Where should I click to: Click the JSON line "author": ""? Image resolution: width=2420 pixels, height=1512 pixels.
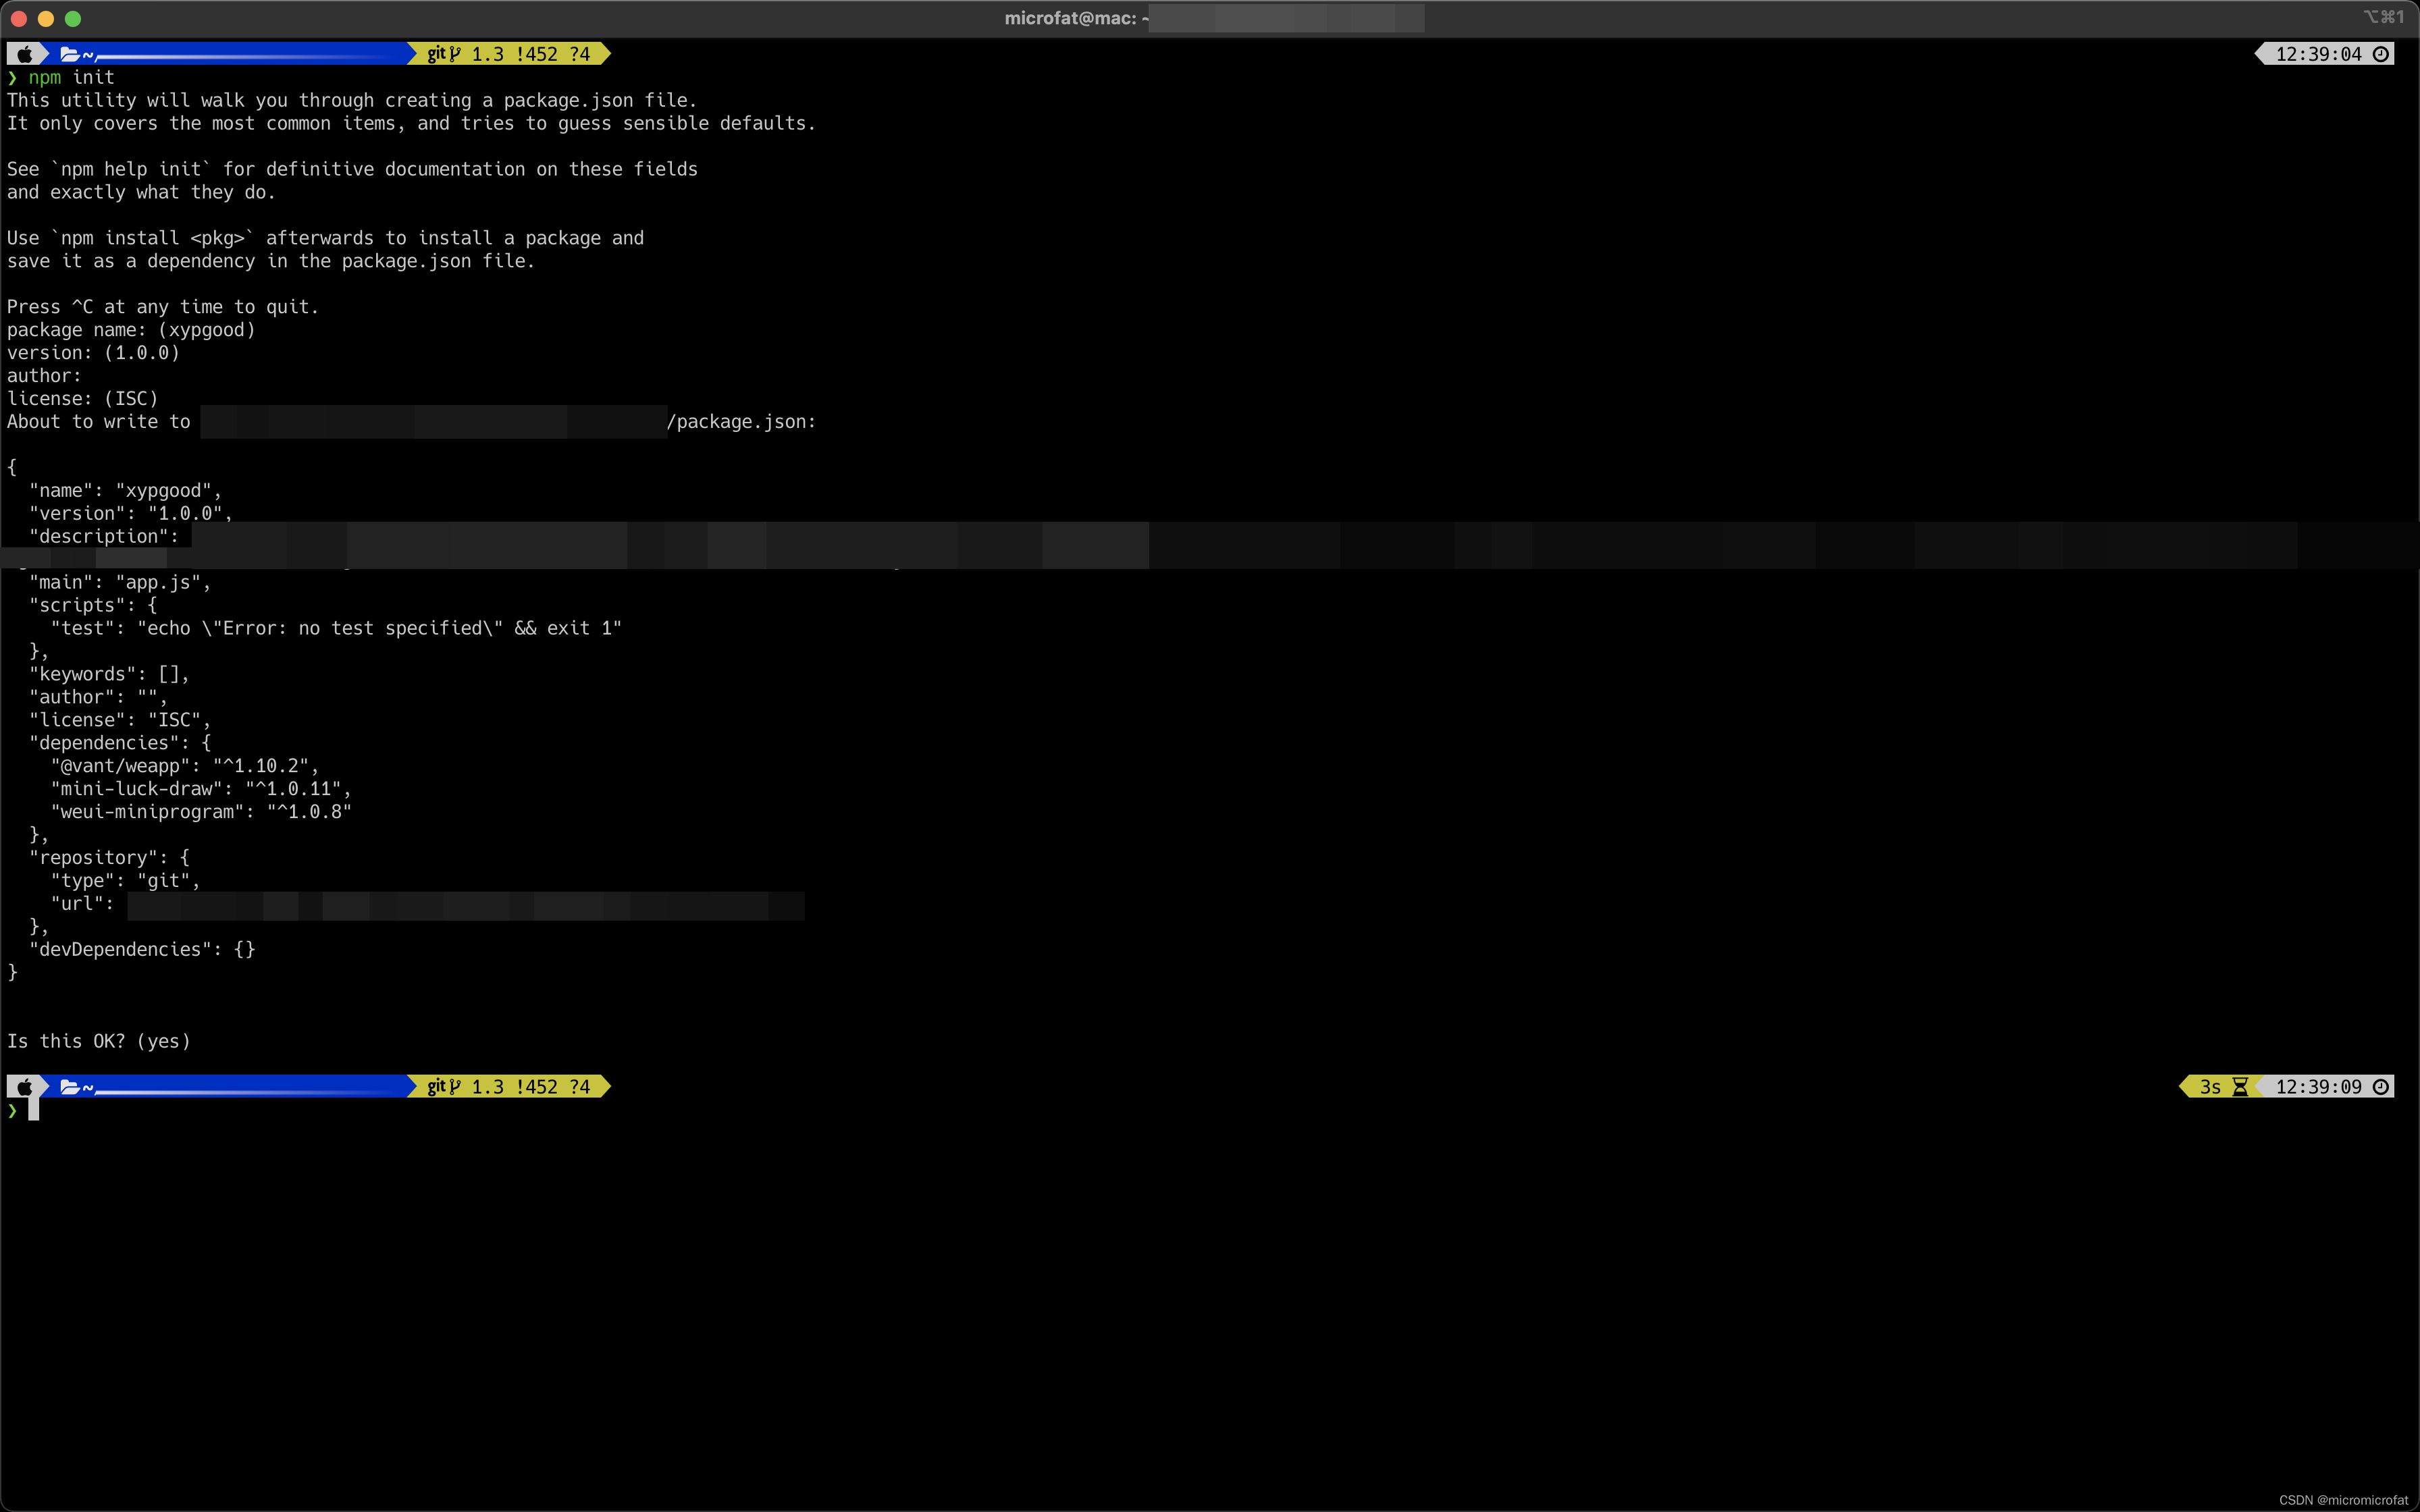[98, 698]
